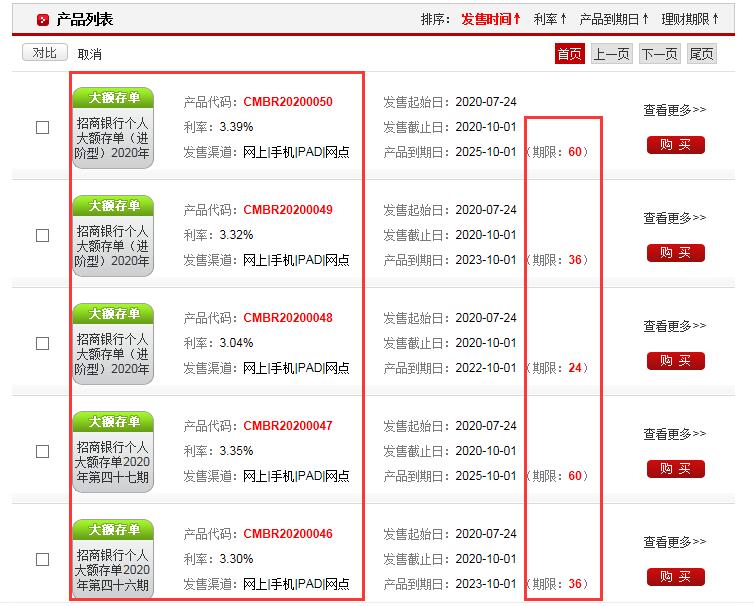
Task: Tick the checkbox for product CMBR20200048
Action: [43, 343]
